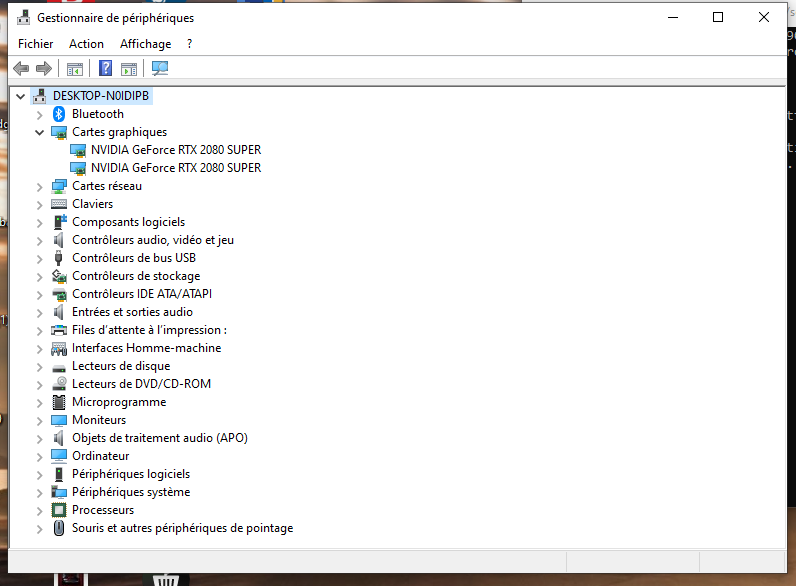Screen dimensions: 796x586
Task: Close the Gestionnaire de périphériques window
Action: [x=764, y=17]
